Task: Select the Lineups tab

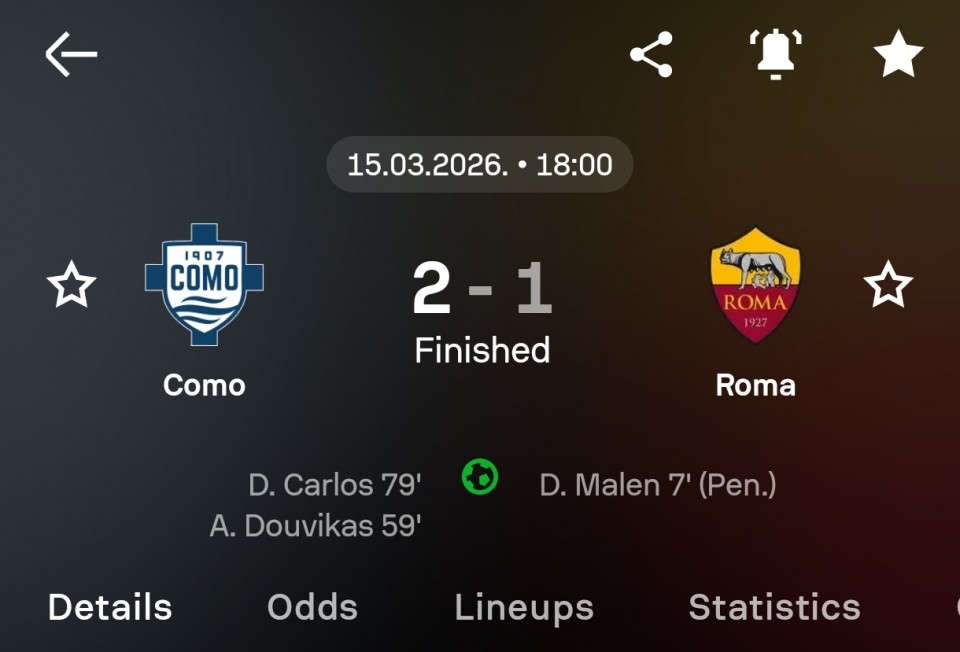Action: [x=524, y=607]
